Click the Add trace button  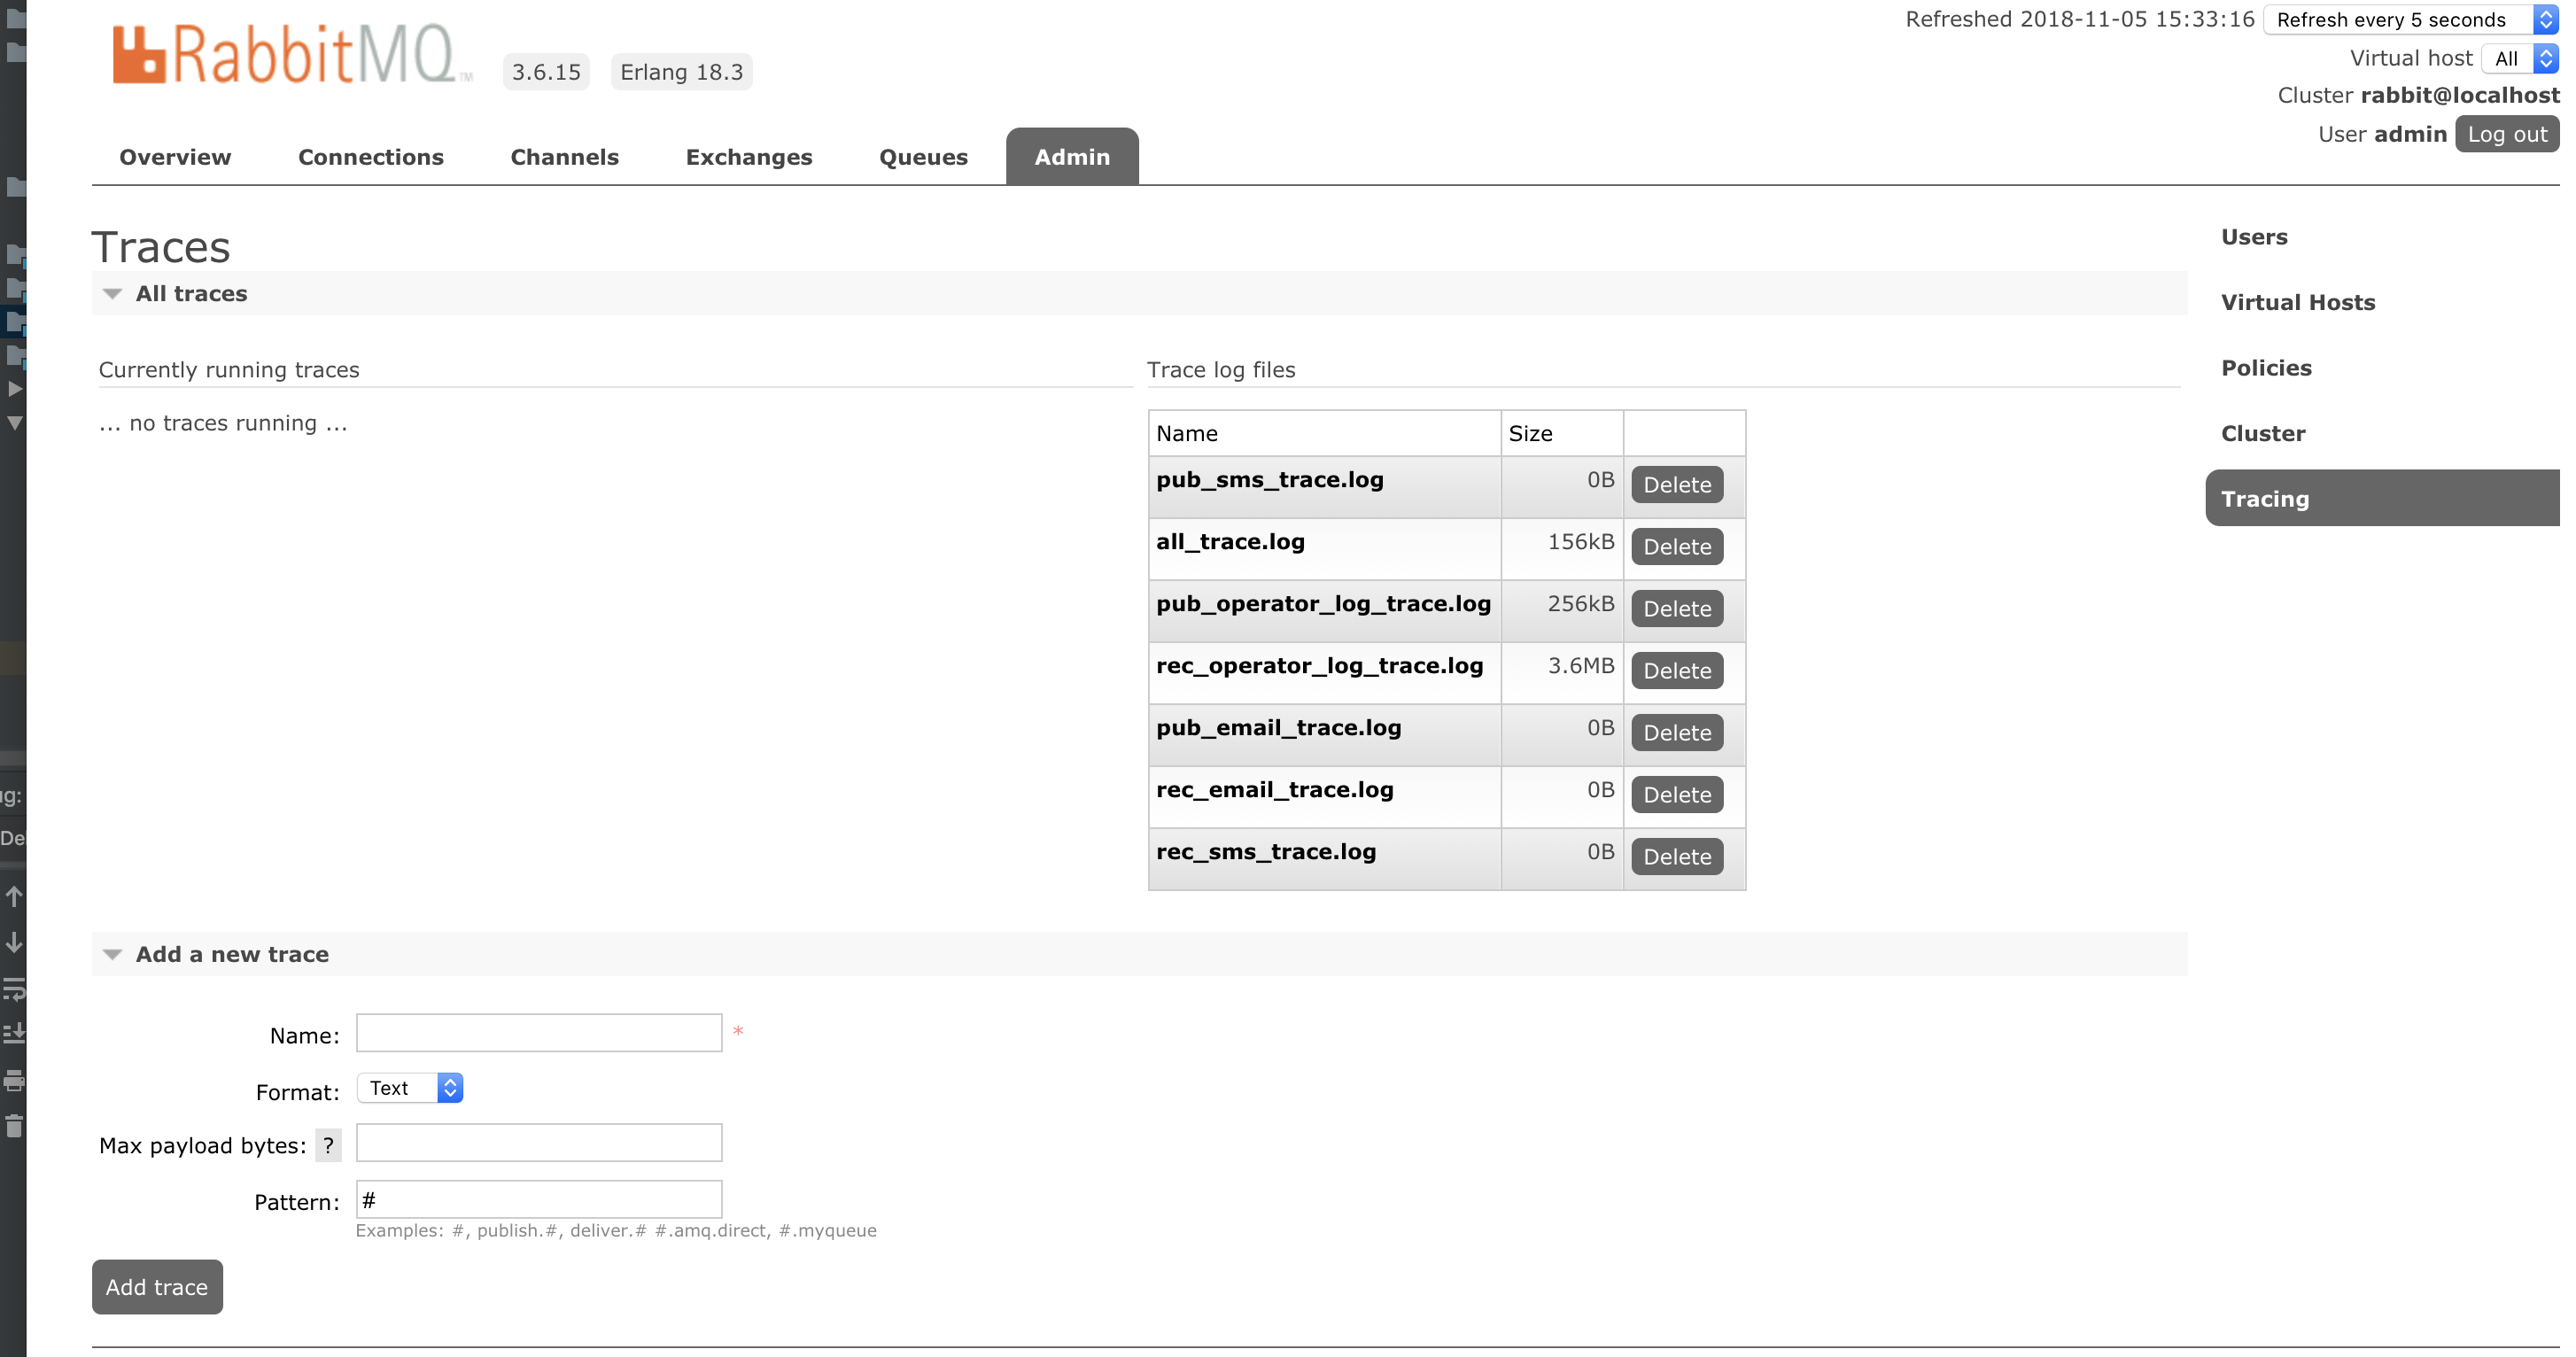[156, 1287]
